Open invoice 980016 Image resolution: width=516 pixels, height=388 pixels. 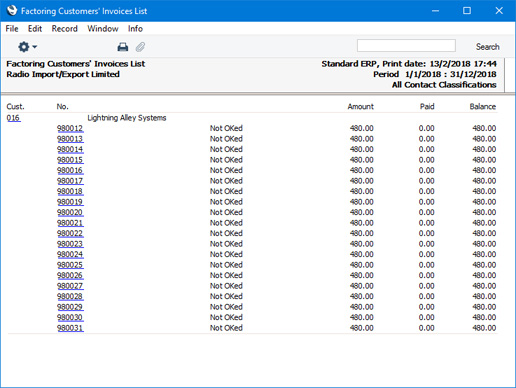70,170
